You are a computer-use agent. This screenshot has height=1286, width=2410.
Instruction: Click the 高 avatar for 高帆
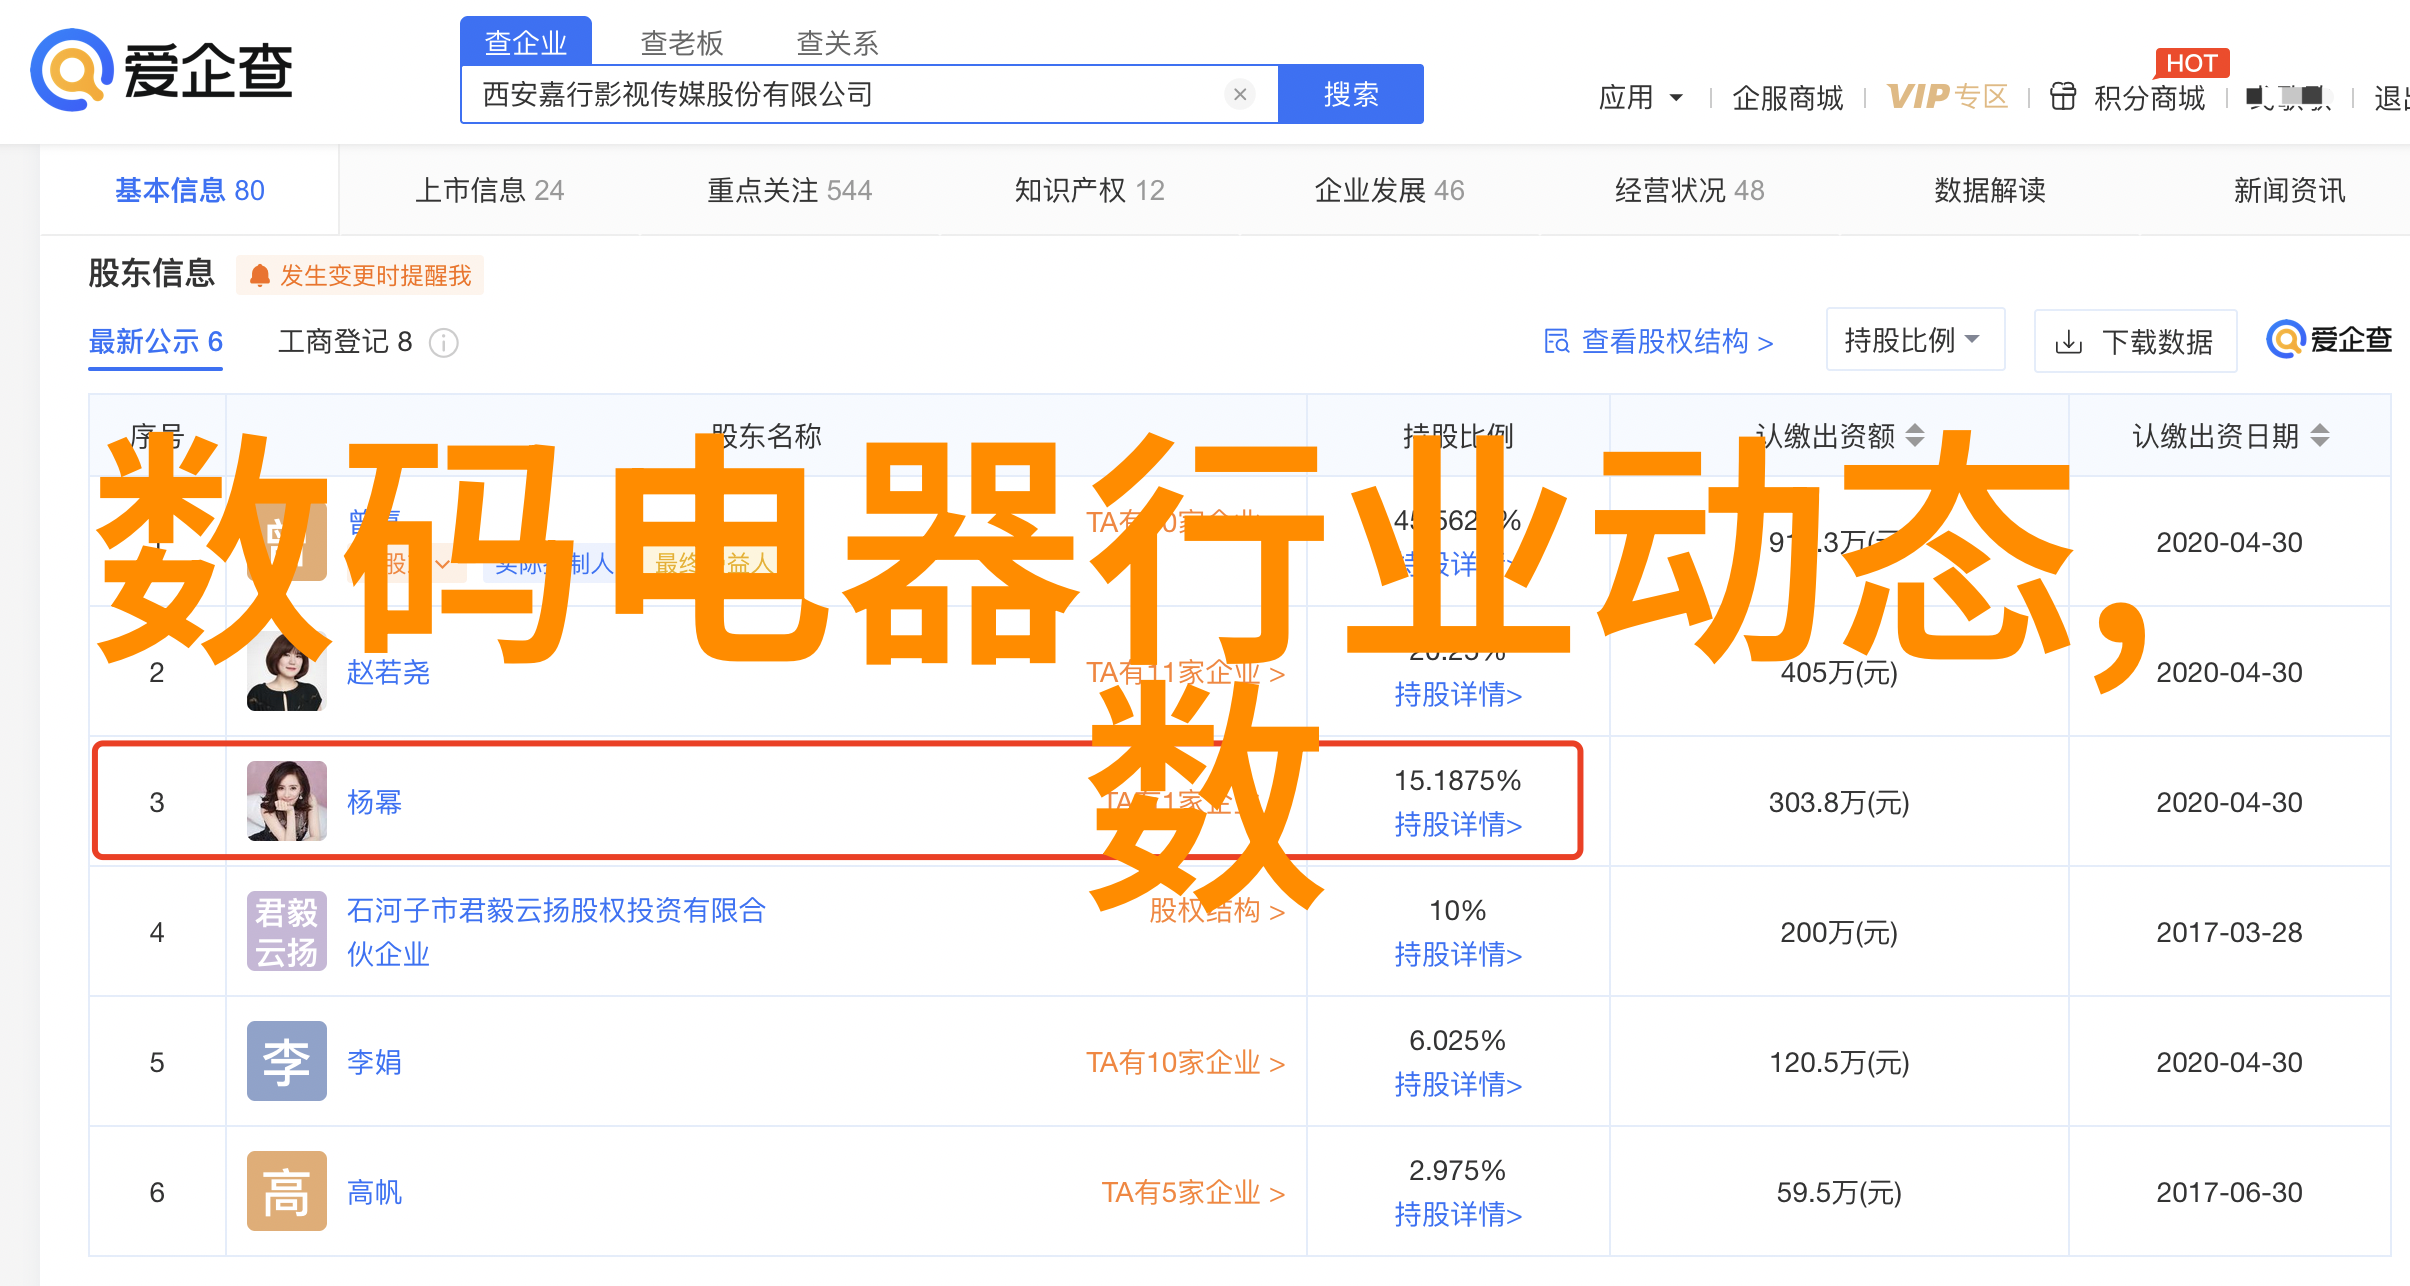[x=287, y=1191]
